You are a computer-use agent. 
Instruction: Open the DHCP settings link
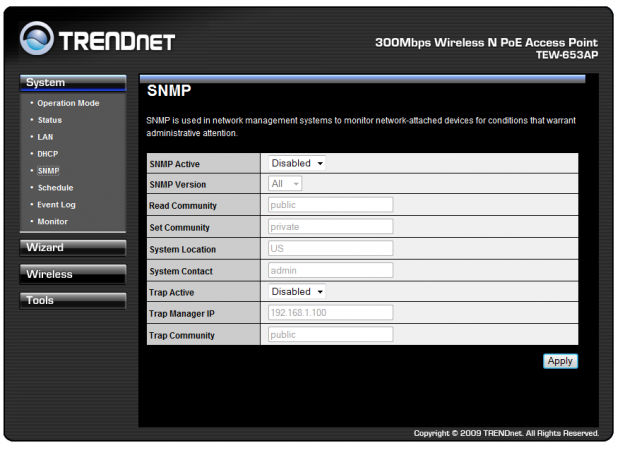[x=47, y=154]
